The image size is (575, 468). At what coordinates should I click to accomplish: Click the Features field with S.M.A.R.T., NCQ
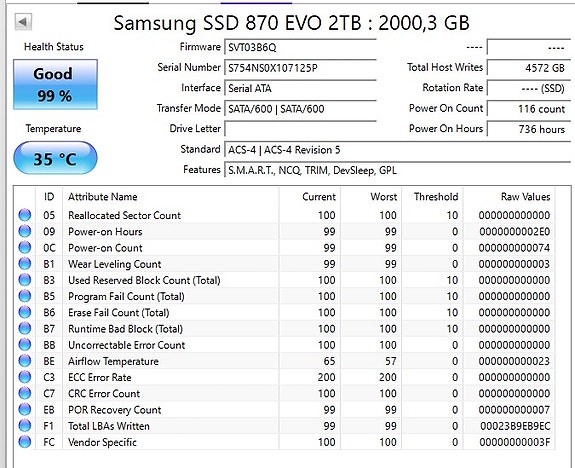[398, 170]
